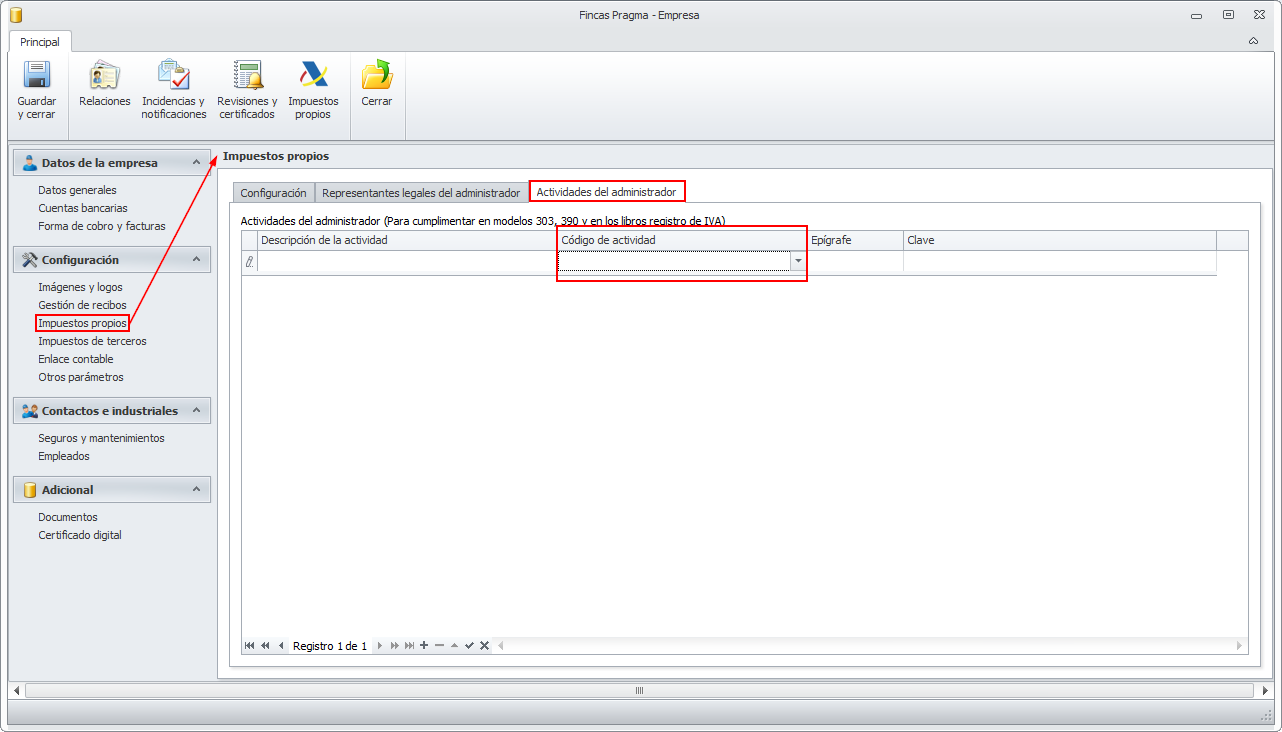Image resolution: width=1282 pixels, height=732 pixels.
Task: Click the Contactos e industriales header
Action: pyautogui.click(x=112, y=411)
